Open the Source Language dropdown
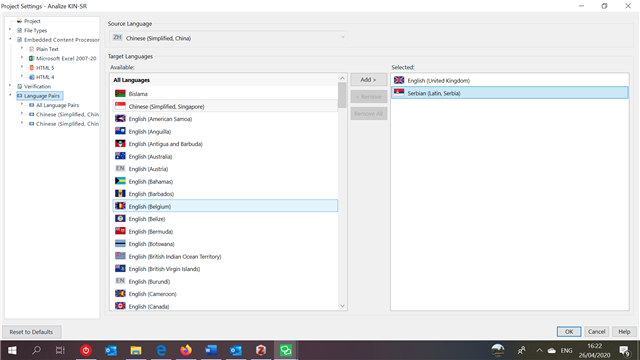Image resolution: width=640 pixels, height=360 pixels. [x=229, y=38]
